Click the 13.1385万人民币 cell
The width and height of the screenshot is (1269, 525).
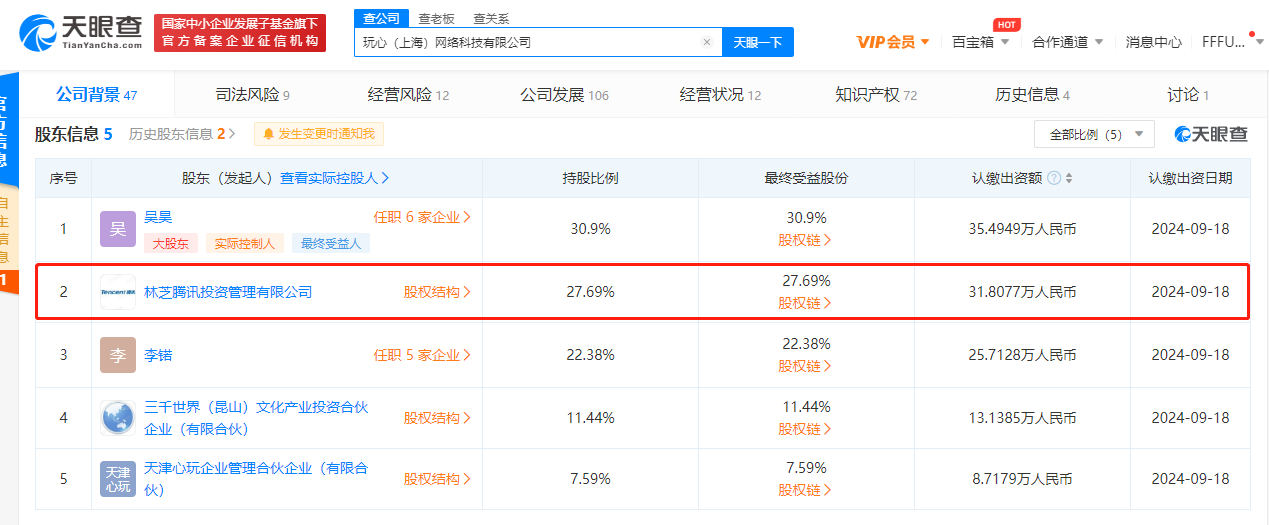tap(1022, 418)
